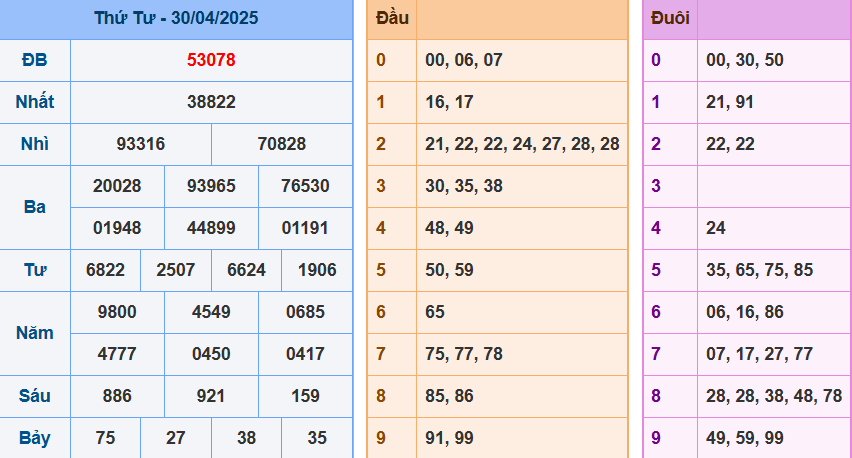This screenshot has height=458, width=852.
Task: Select Đuôi row values 49, 59, 99
Action: (x=744, y=438)
